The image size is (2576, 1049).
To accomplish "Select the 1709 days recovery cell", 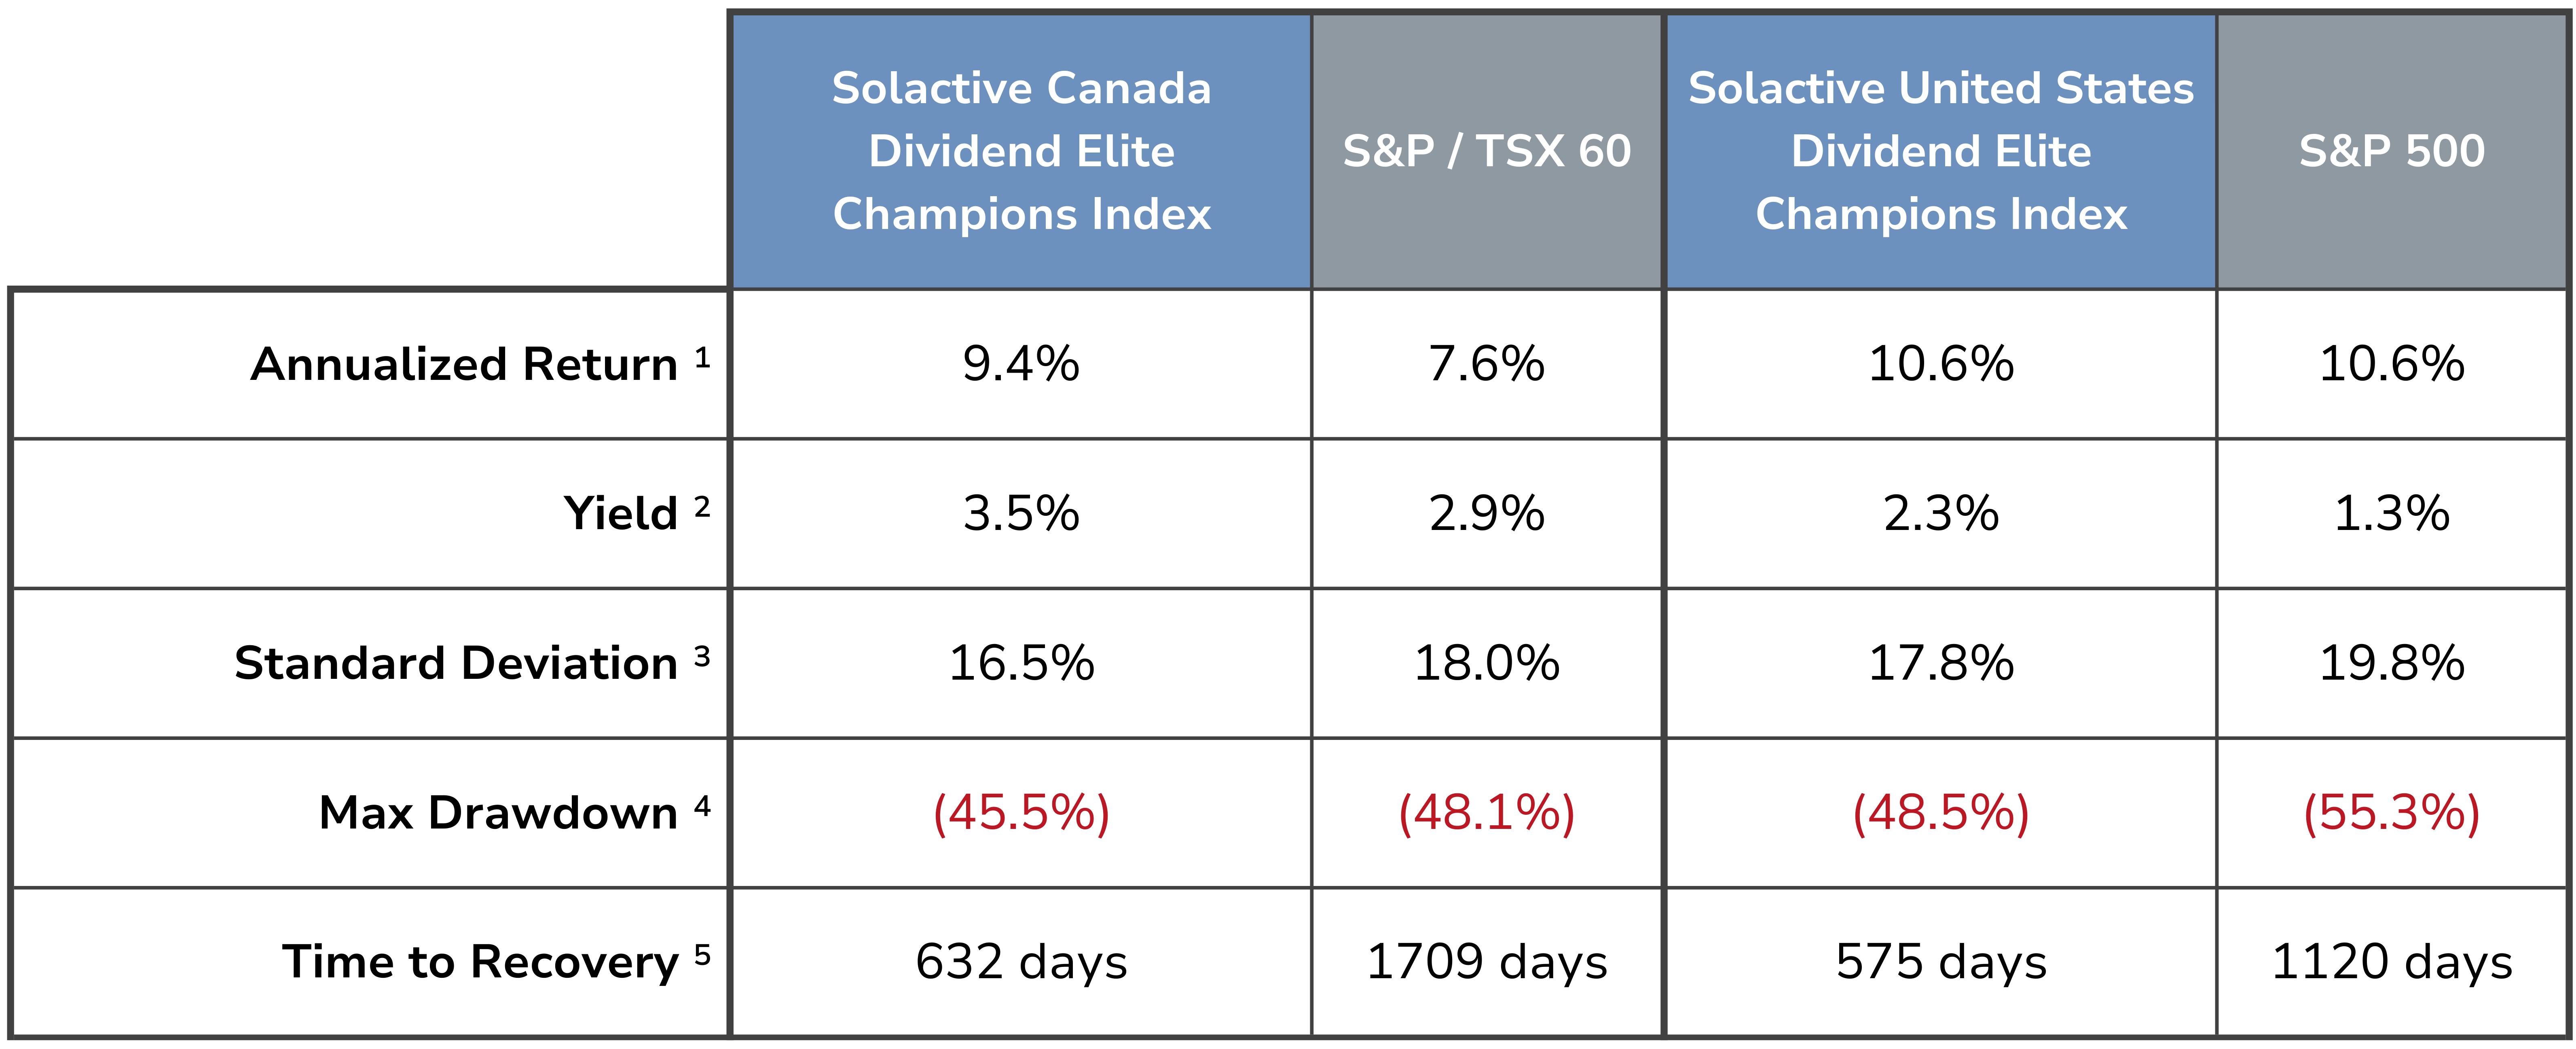I will point(1487,962).
